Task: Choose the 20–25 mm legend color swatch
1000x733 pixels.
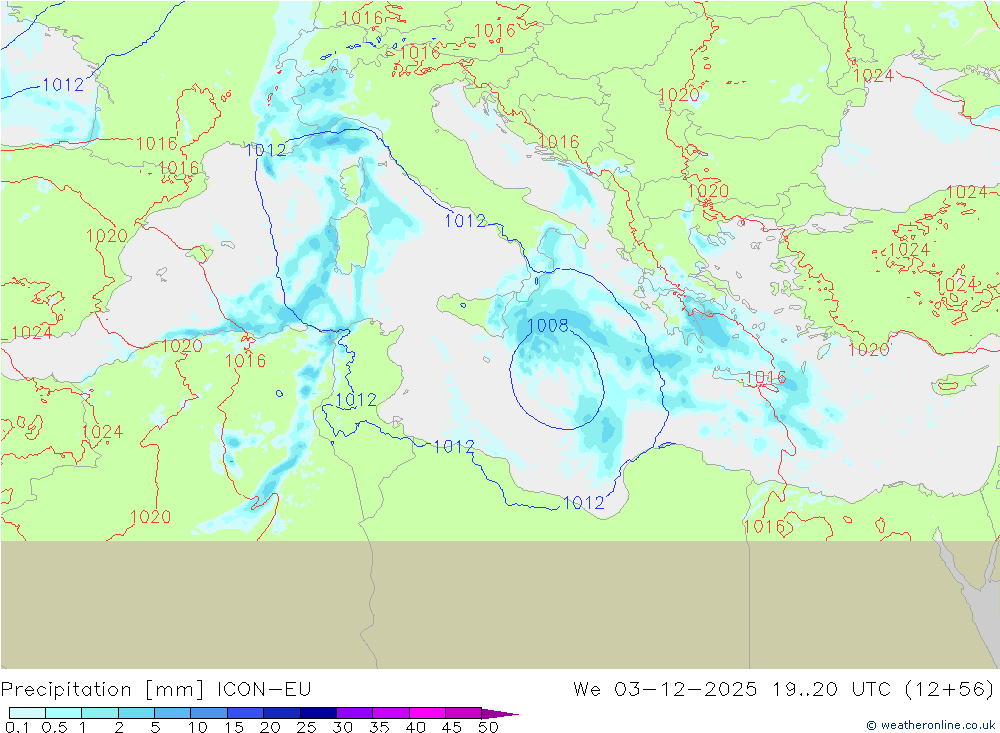Action: pyautogui.click(x=282, y=713)
